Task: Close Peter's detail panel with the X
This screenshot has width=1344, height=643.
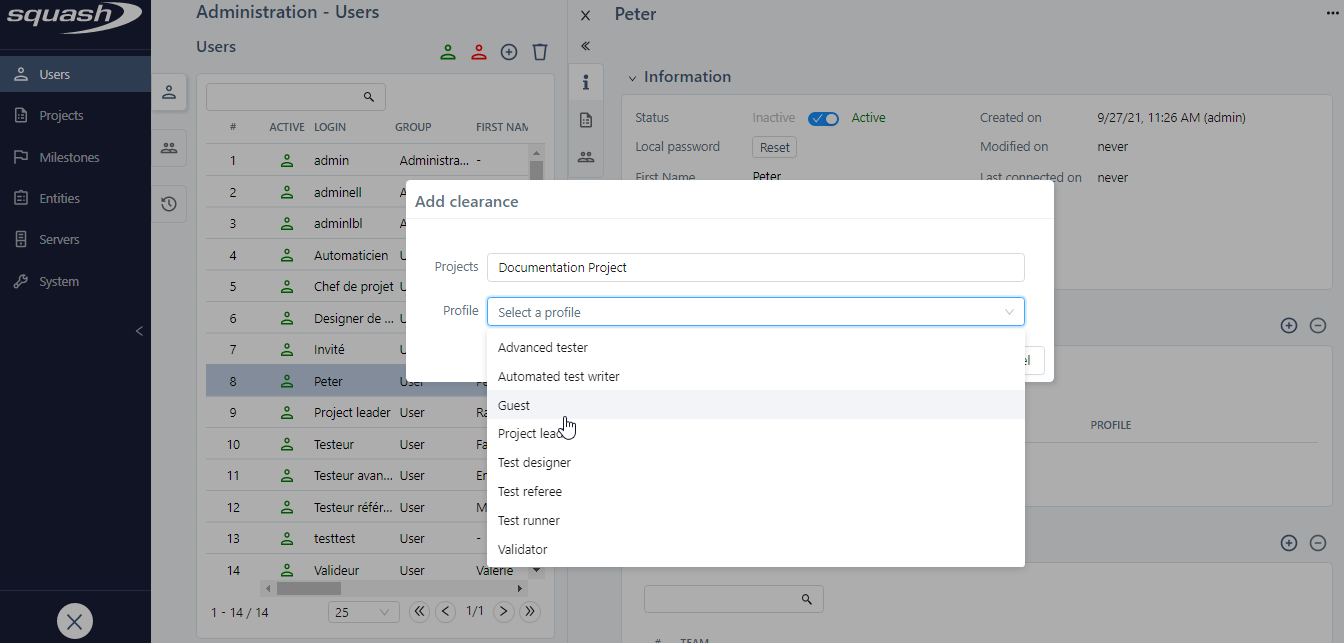Action: 586,15
